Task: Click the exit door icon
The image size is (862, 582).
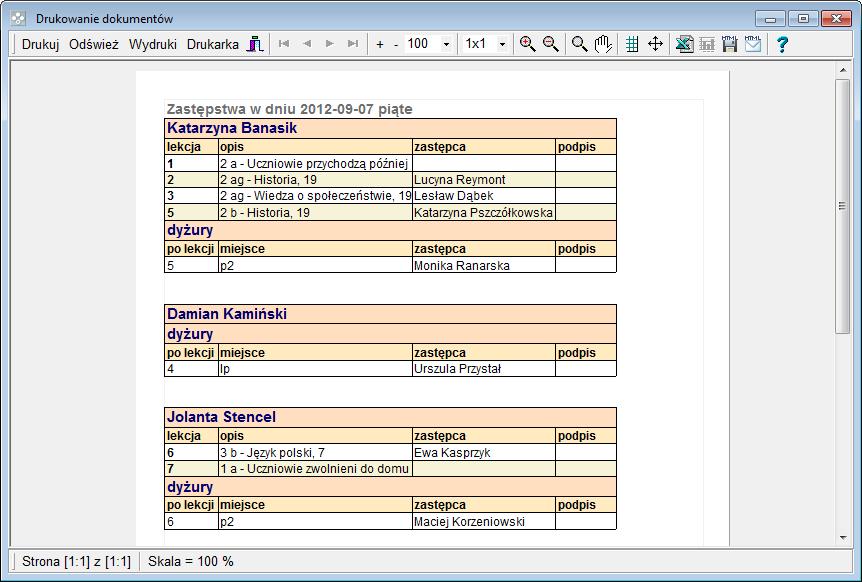Action: pyautogui.click(x=255, y=44)
